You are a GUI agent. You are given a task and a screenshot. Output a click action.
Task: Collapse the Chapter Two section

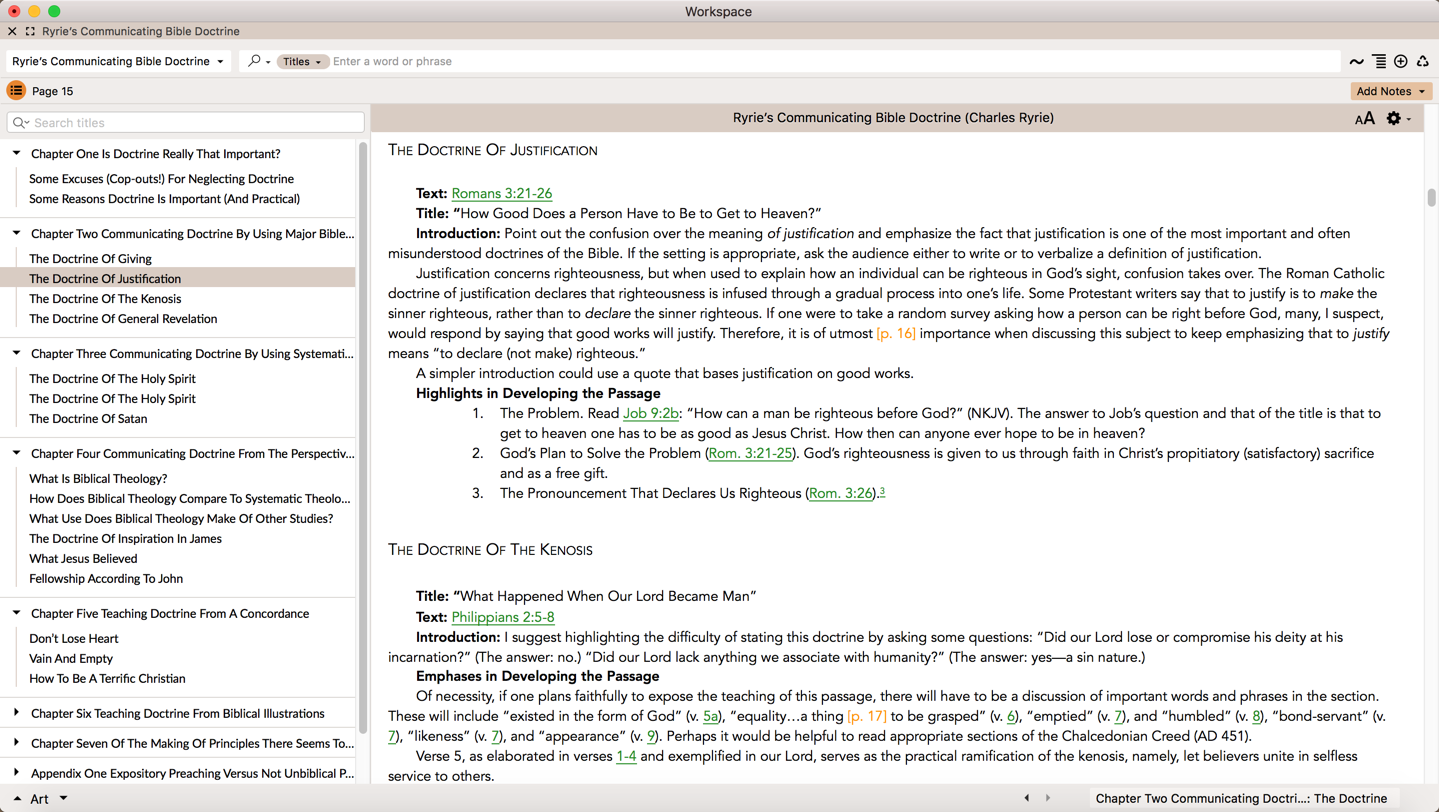pyautogui.click(x=17, y=233)
